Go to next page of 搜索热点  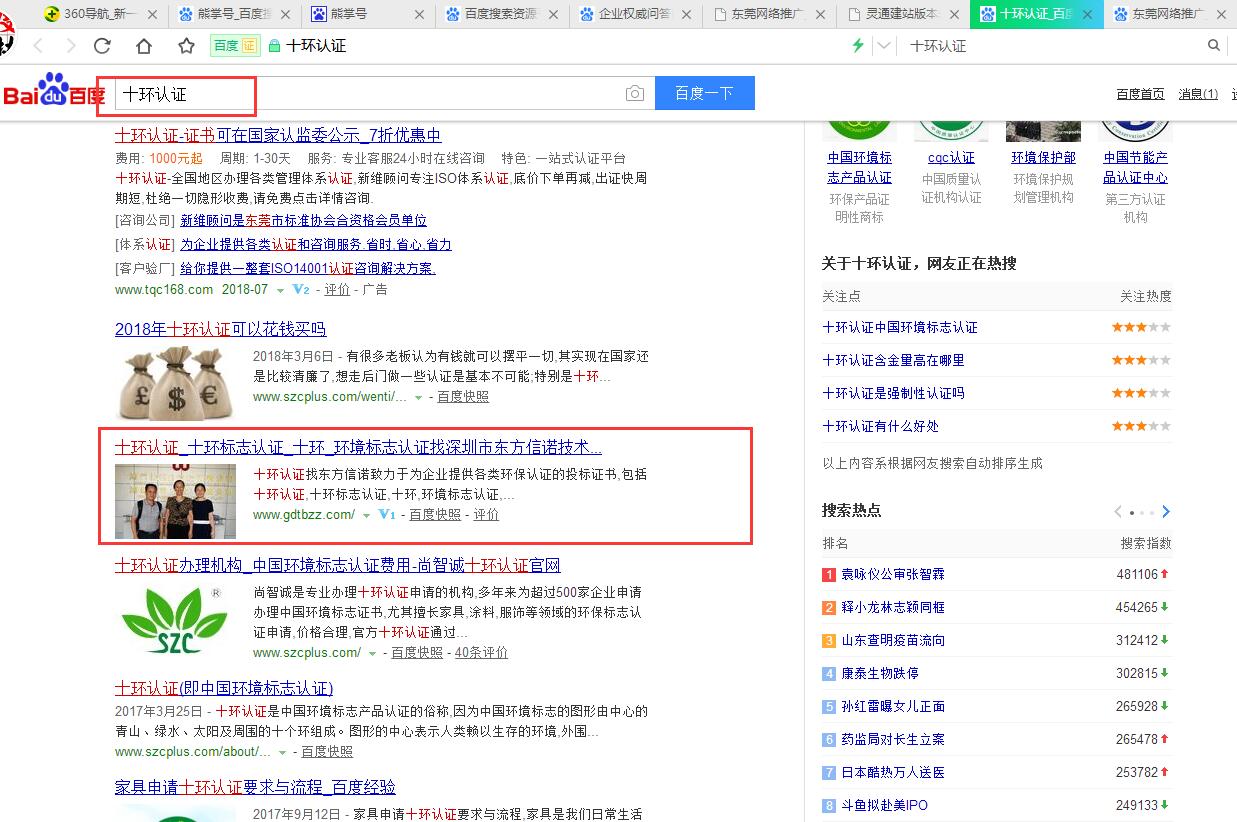tap(1166, 512)
